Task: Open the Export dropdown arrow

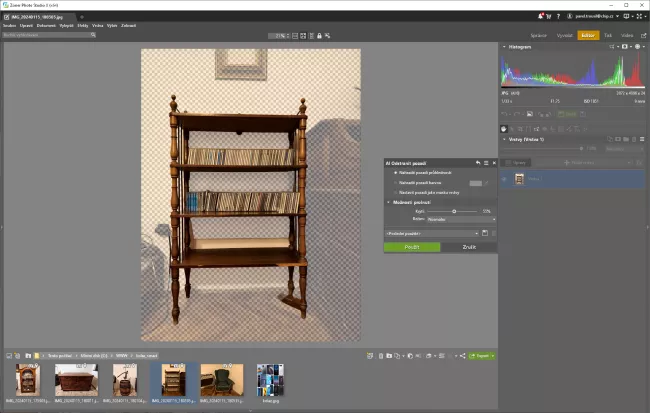Action: 493,356
